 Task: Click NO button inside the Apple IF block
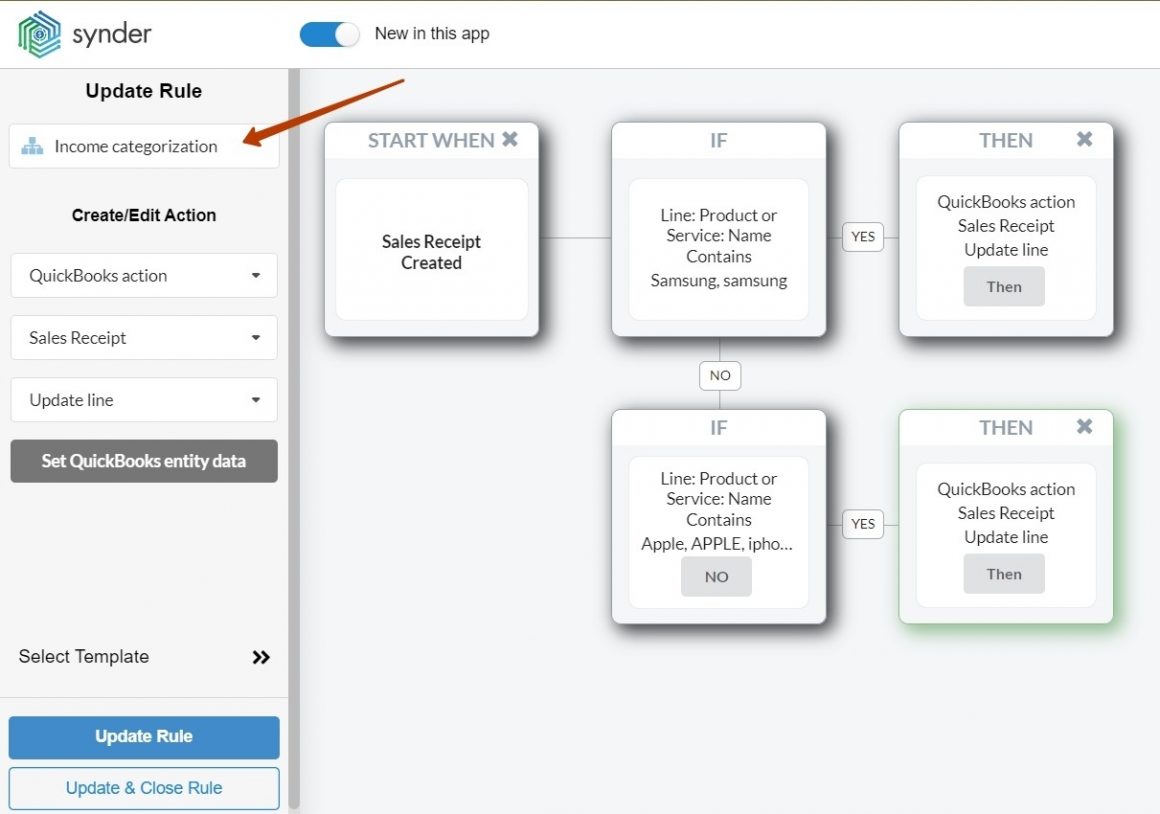click(x=716, y=576)
